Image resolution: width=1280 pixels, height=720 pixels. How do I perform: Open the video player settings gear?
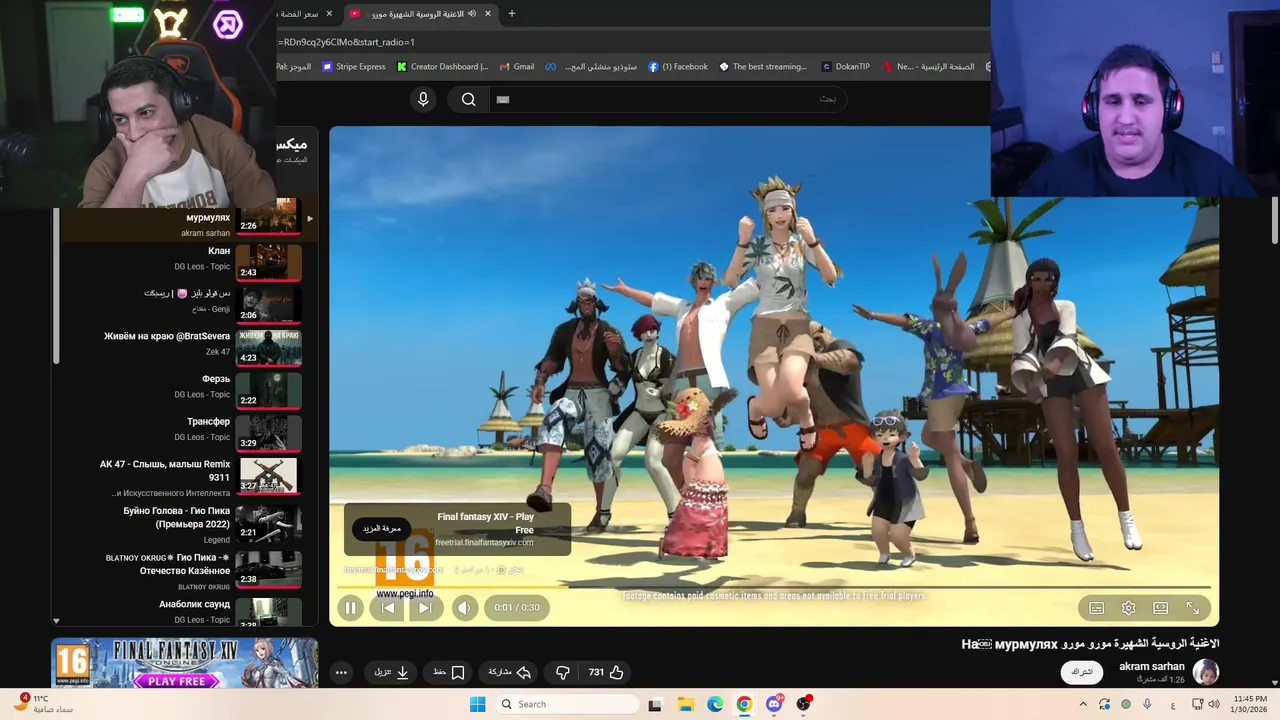tap(1128, 608)
